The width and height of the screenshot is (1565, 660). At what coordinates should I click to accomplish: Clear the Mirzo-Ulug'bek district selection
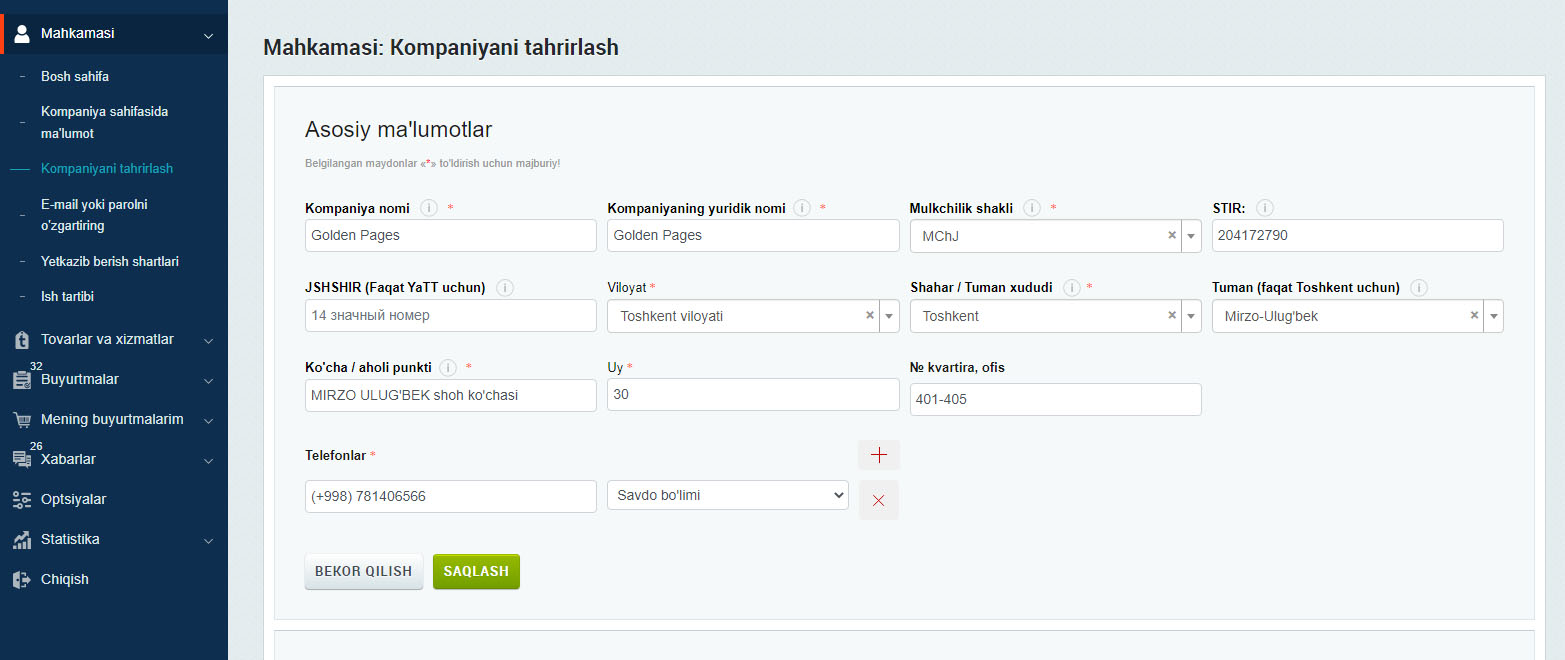[1473, 316]
